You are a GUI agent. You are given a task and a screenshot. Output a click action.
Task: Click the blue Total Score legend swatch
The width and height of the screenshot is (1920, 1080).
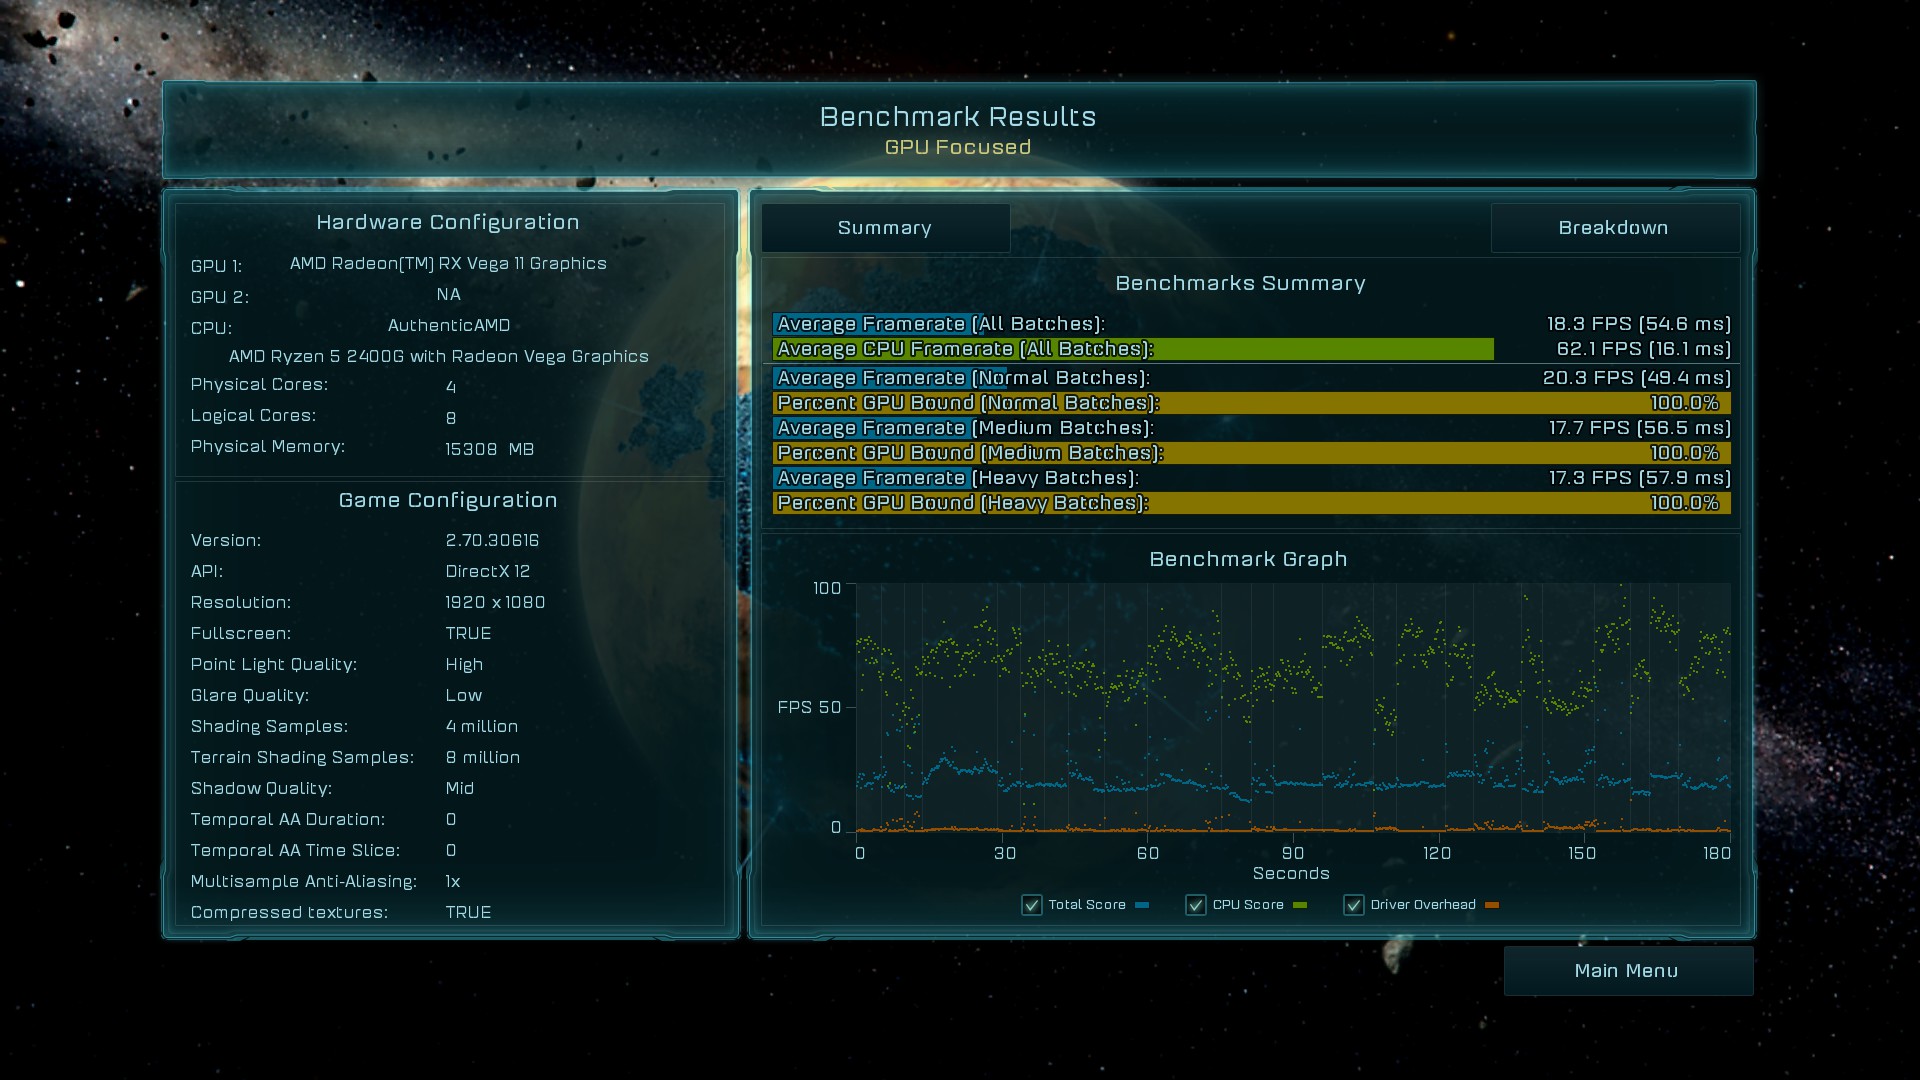pos(1142,905)
